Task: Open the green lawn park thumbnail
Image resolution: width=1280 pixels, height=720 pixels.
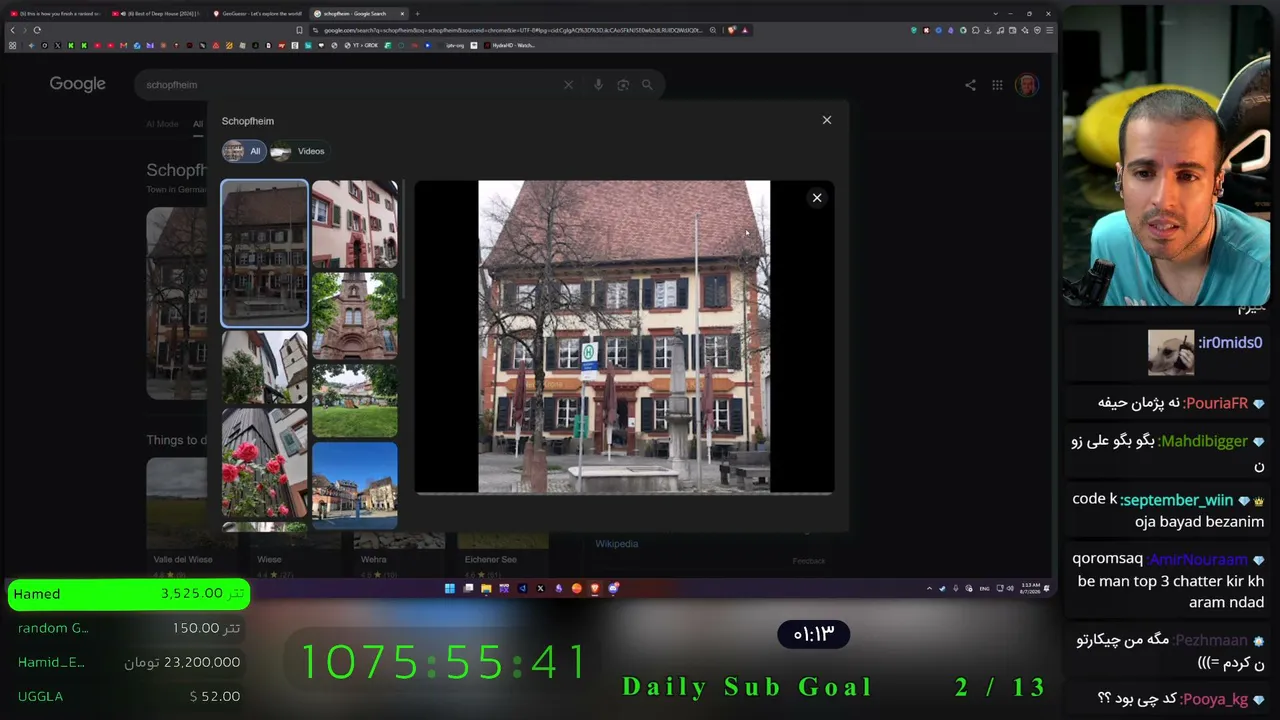Action: point(355,401)
